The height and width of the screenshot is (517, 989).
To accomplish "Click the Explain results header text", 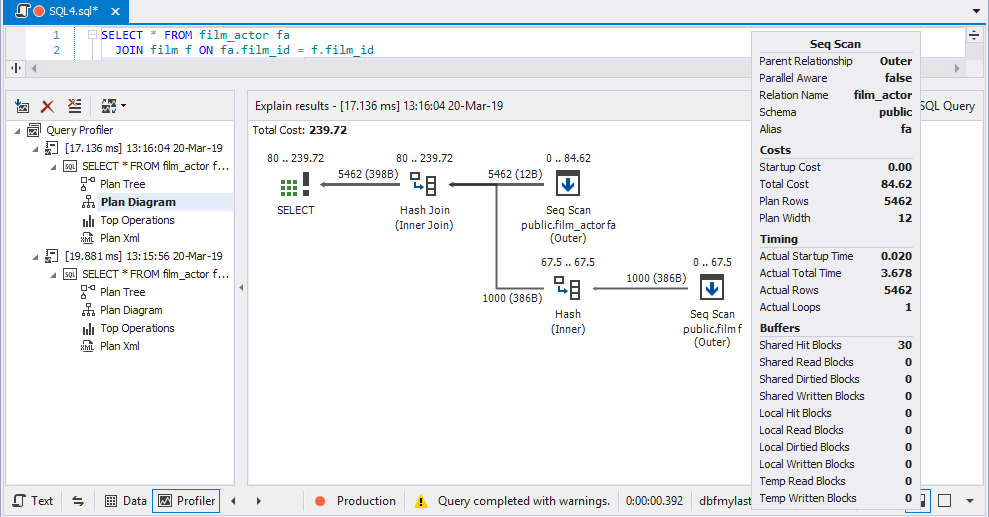I will [378, 106].
